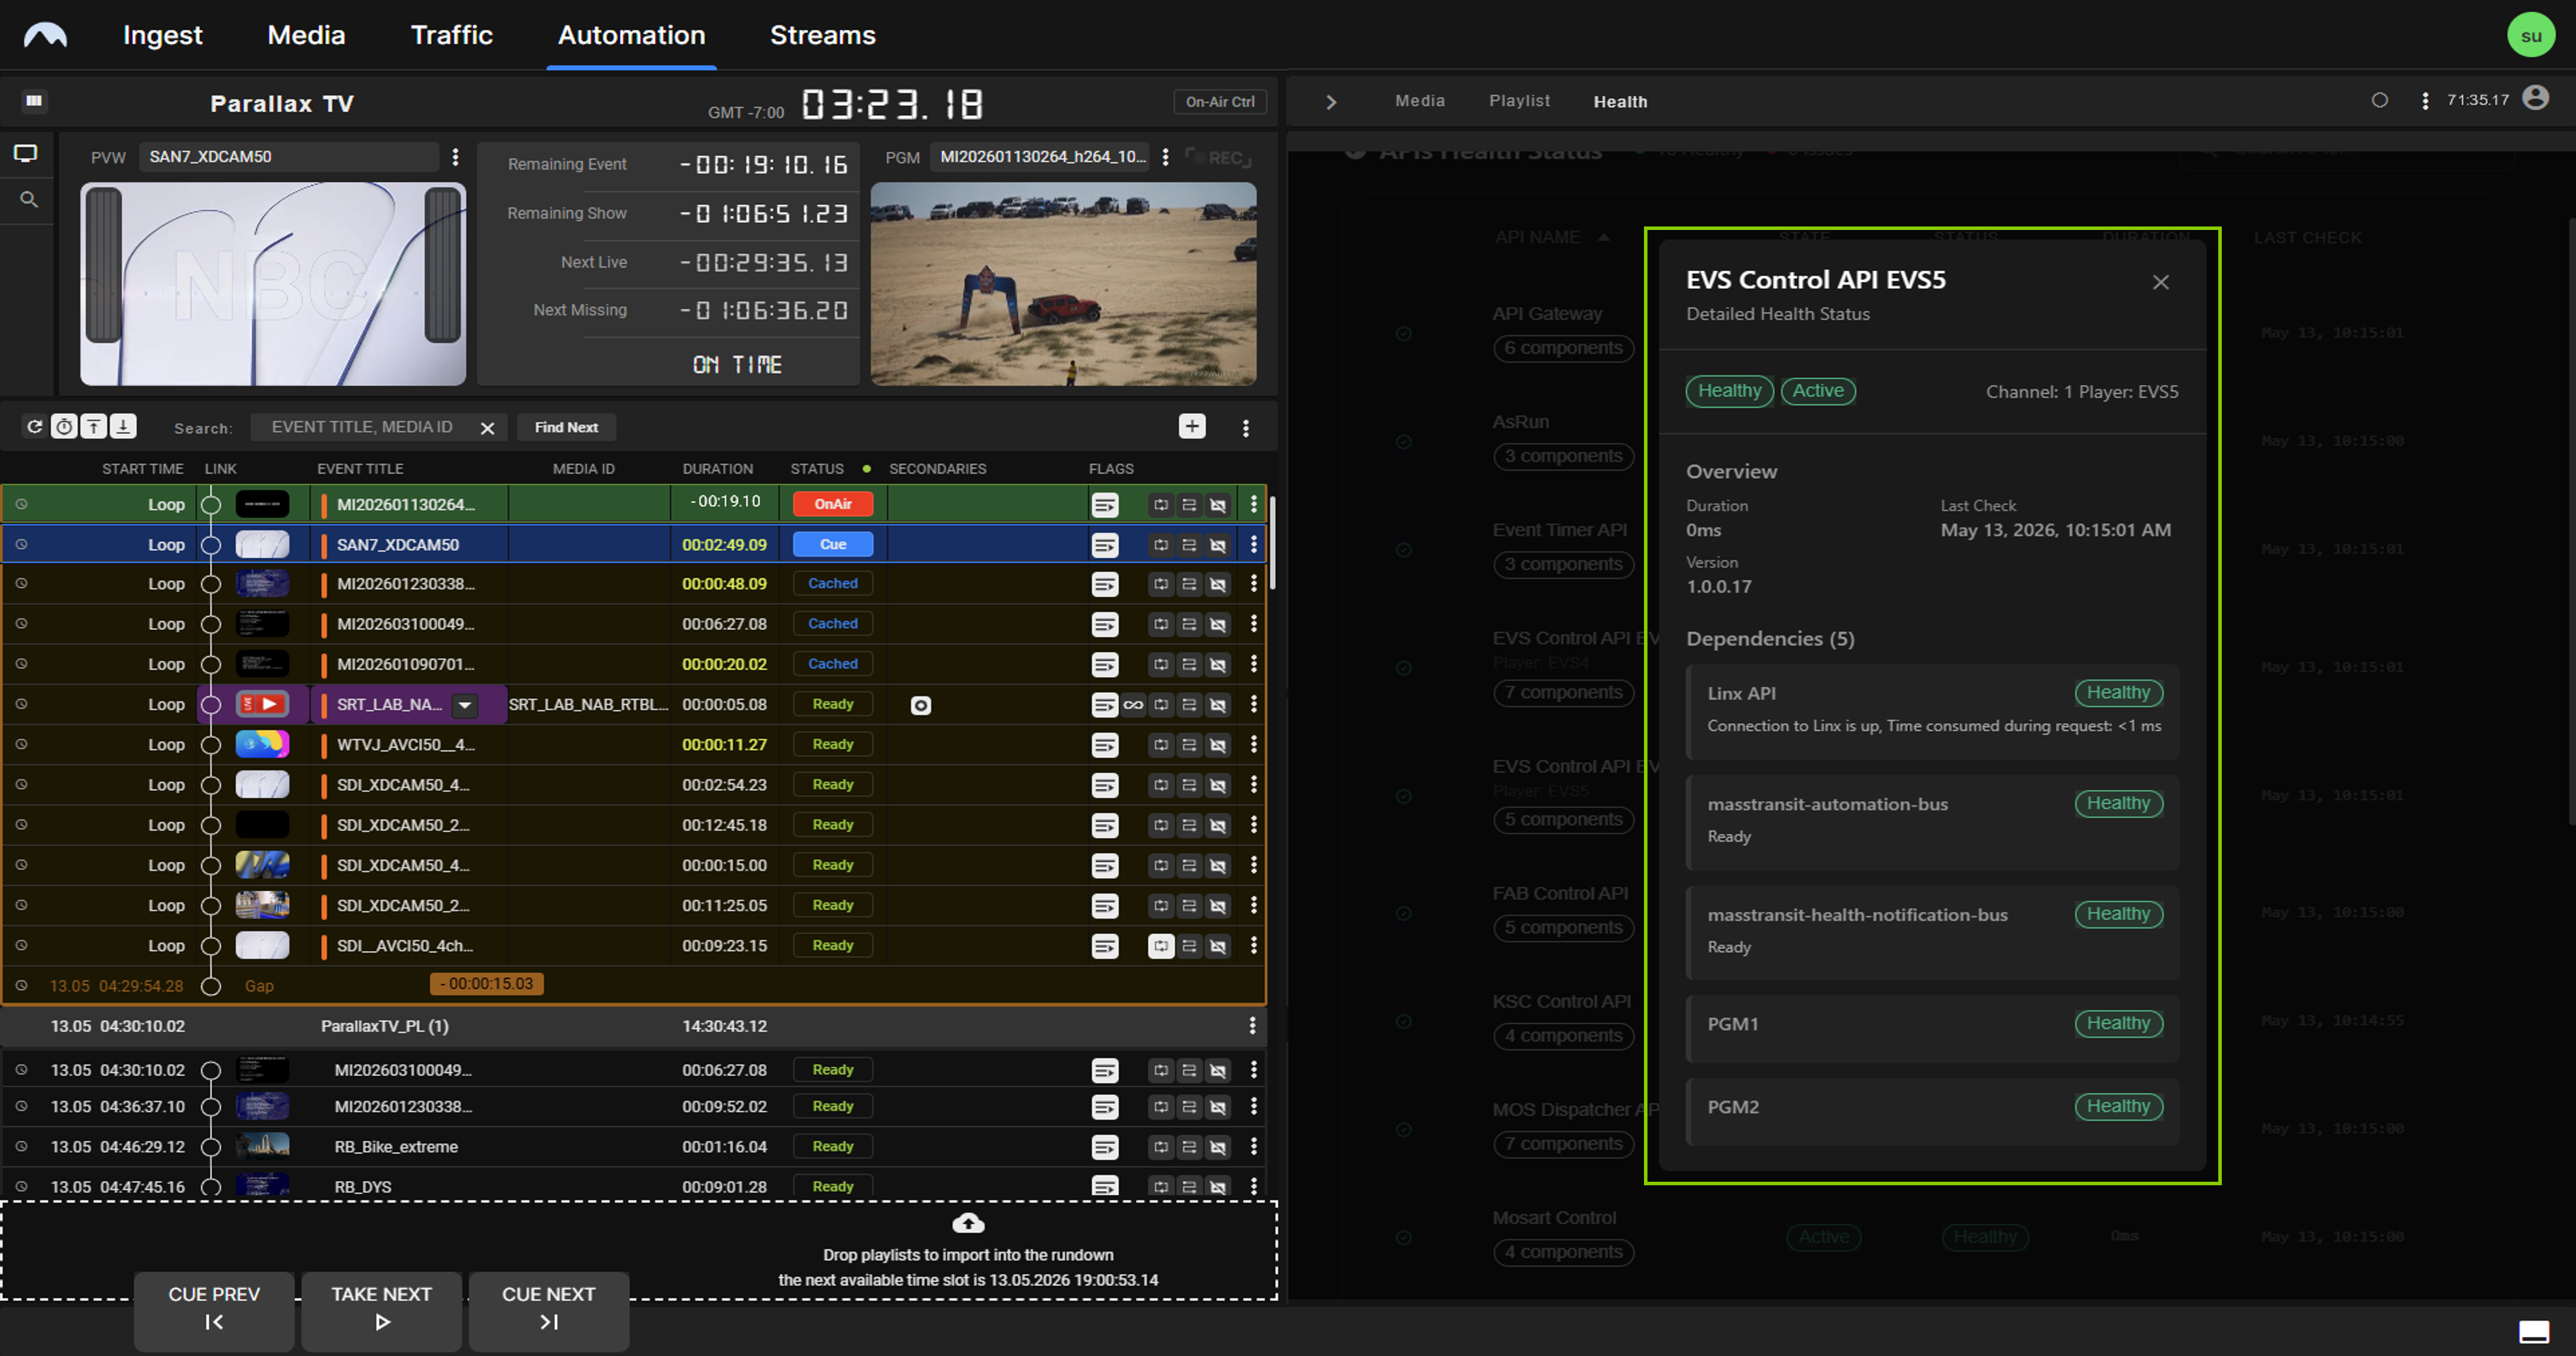
Task: Click the blue Cue status badge
Action: [x=832, y=545]
